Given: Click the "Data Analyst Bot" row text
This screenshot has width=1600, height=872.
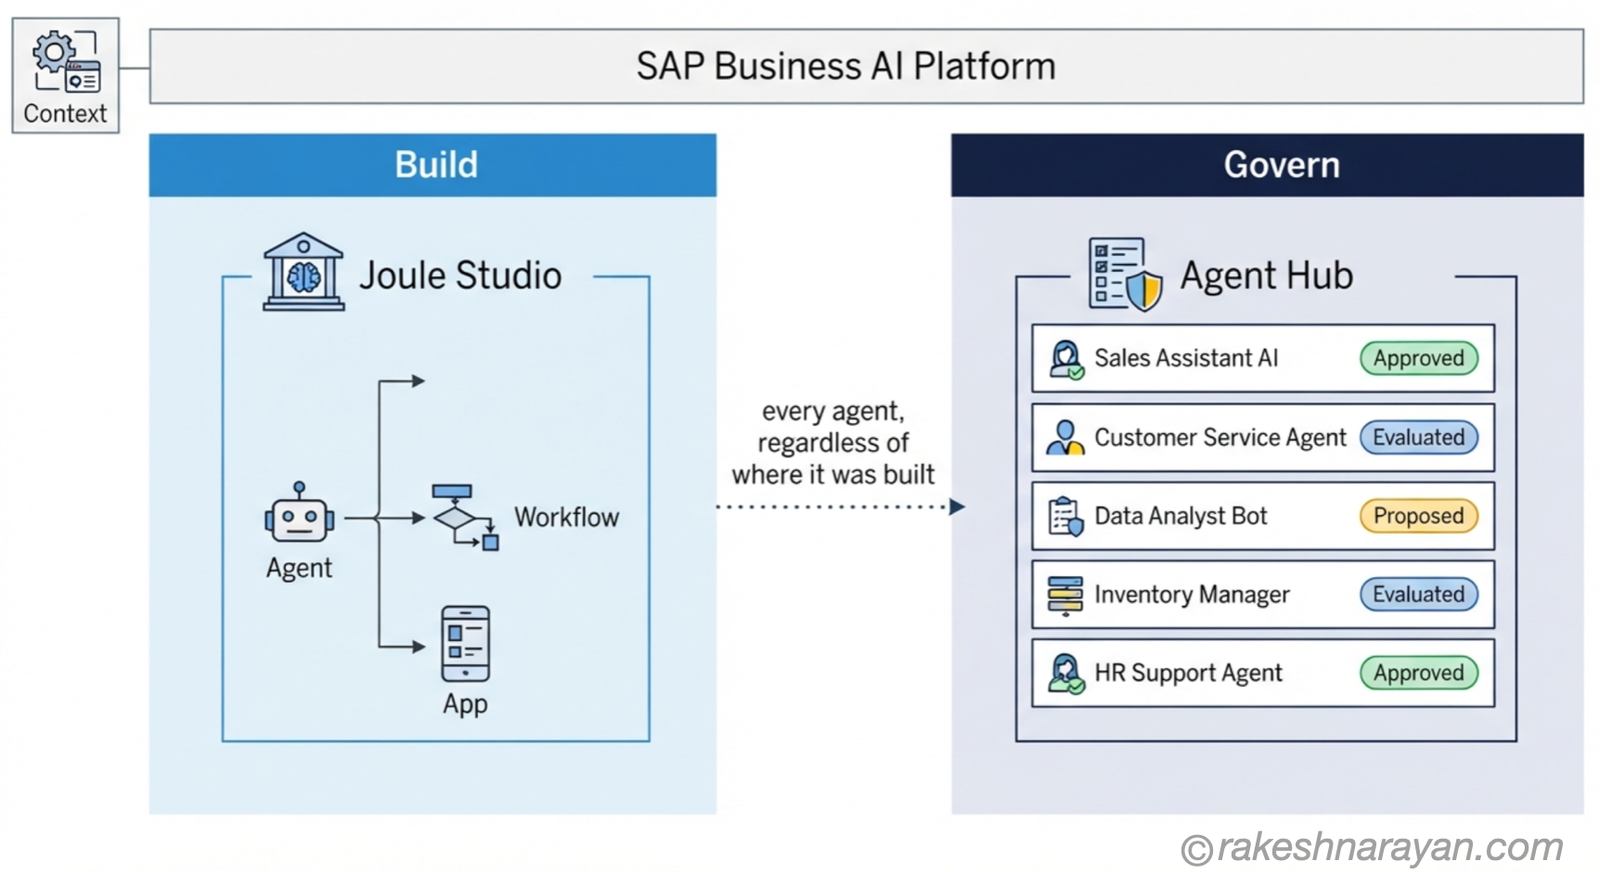Looking at the screenshot, I should click(1180, 516).
